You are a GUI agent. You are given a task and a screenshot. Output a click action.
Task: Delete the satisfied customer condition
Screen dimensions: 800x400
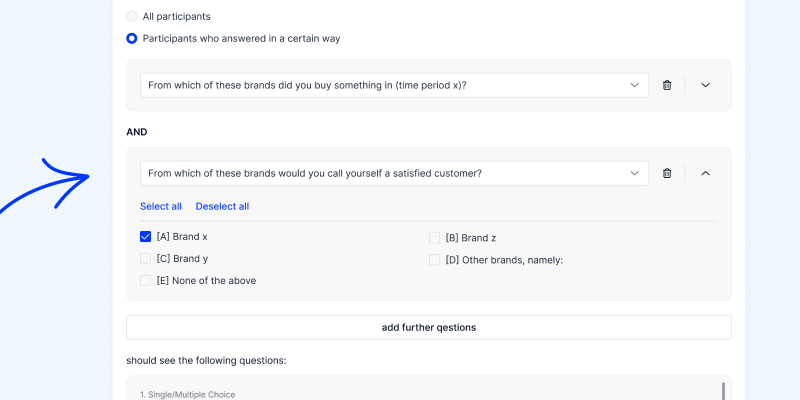click(x=667, y=173)
